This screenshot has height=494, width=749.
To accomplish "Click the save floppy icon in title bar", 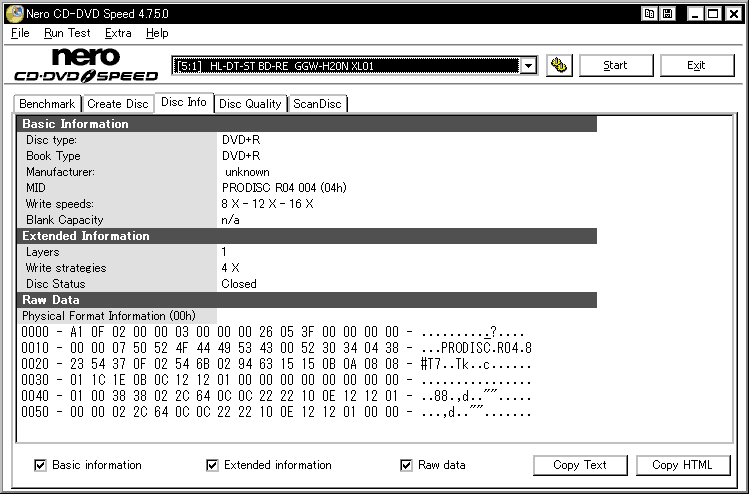I will point(667,14).
